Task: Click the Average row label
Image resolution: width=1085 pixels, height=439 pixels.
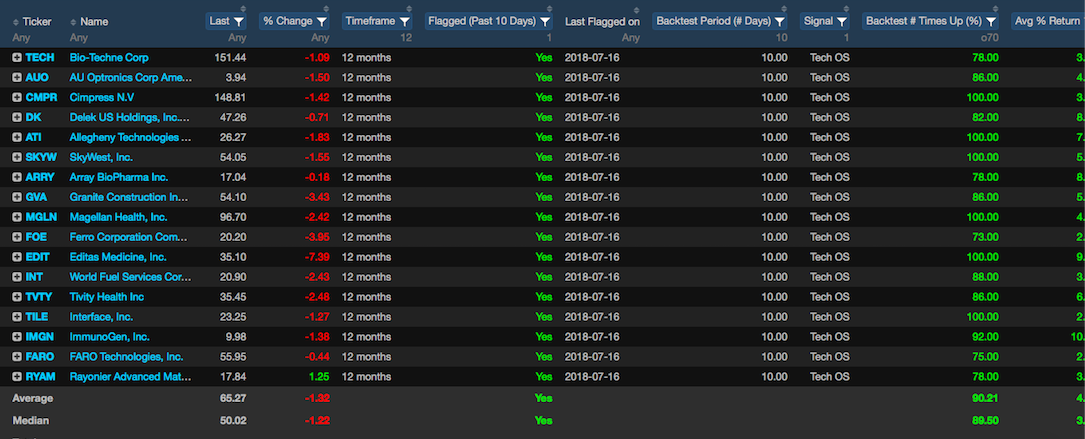Action: [33, 399]
